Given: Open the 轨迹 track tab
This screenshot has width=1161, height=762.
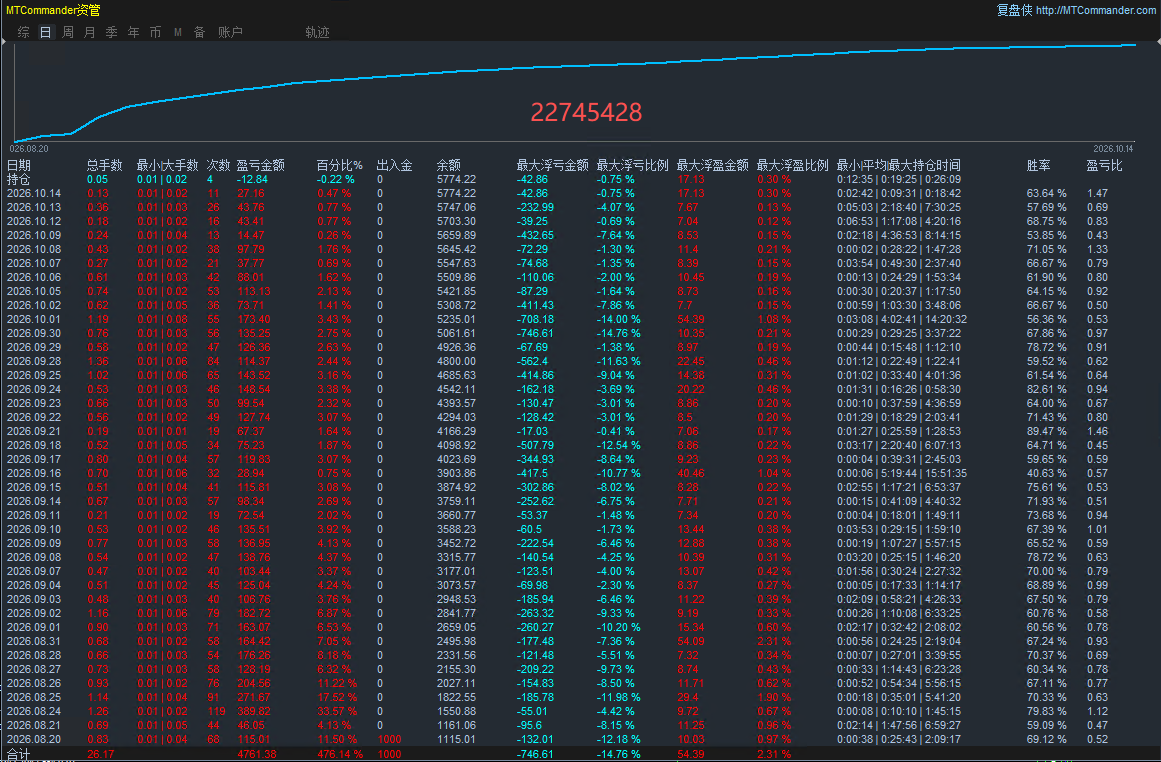Looking at the screenshot, I should click(317, 32).
